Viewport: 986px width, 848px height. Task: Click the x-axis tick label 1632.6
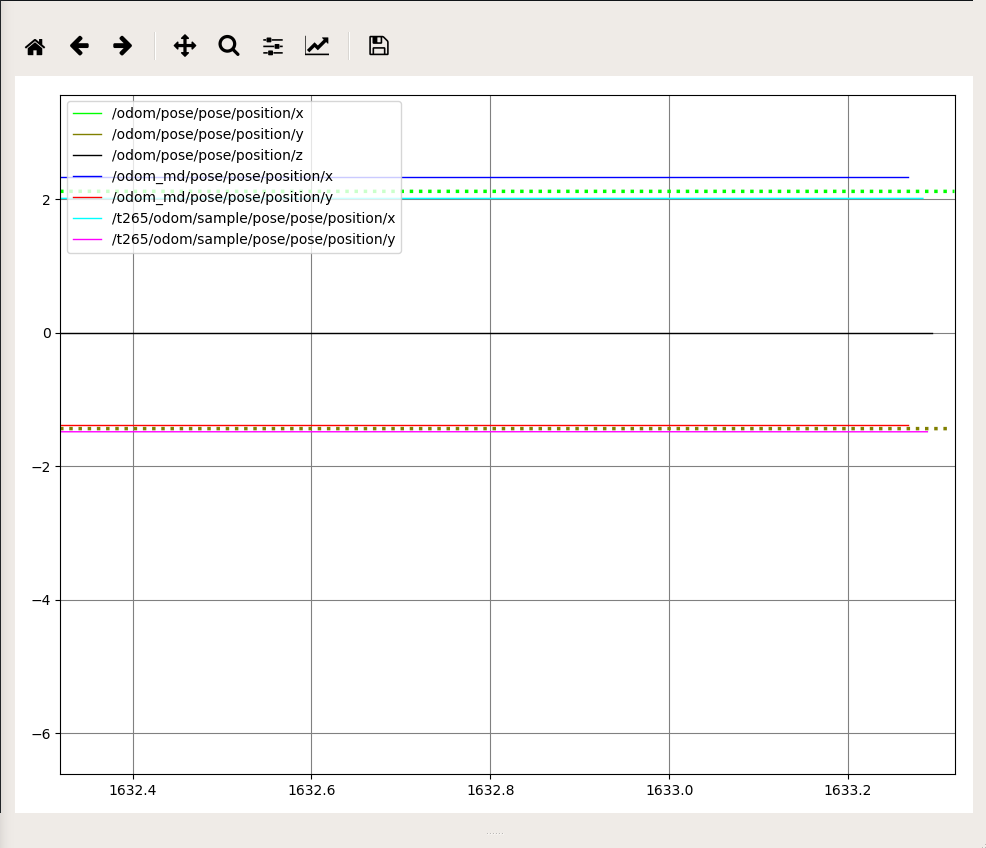point(311,790)
